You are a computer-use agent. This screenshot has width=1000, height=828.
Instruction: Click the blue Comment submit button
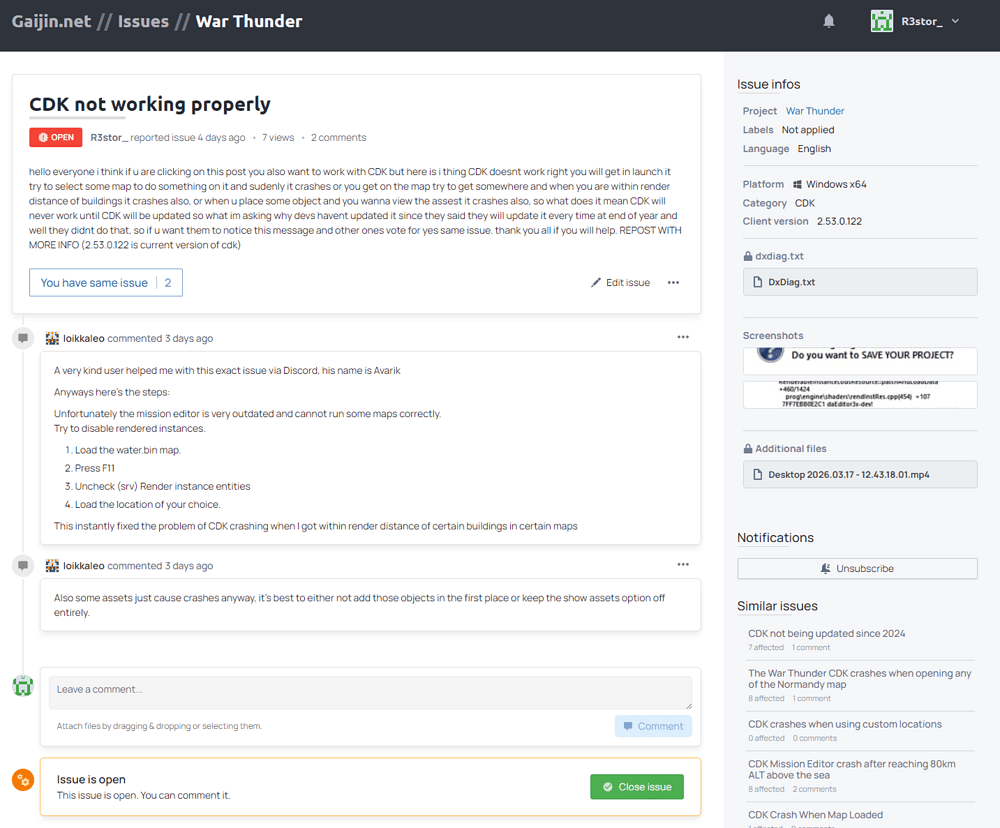(x=653, y=726)
